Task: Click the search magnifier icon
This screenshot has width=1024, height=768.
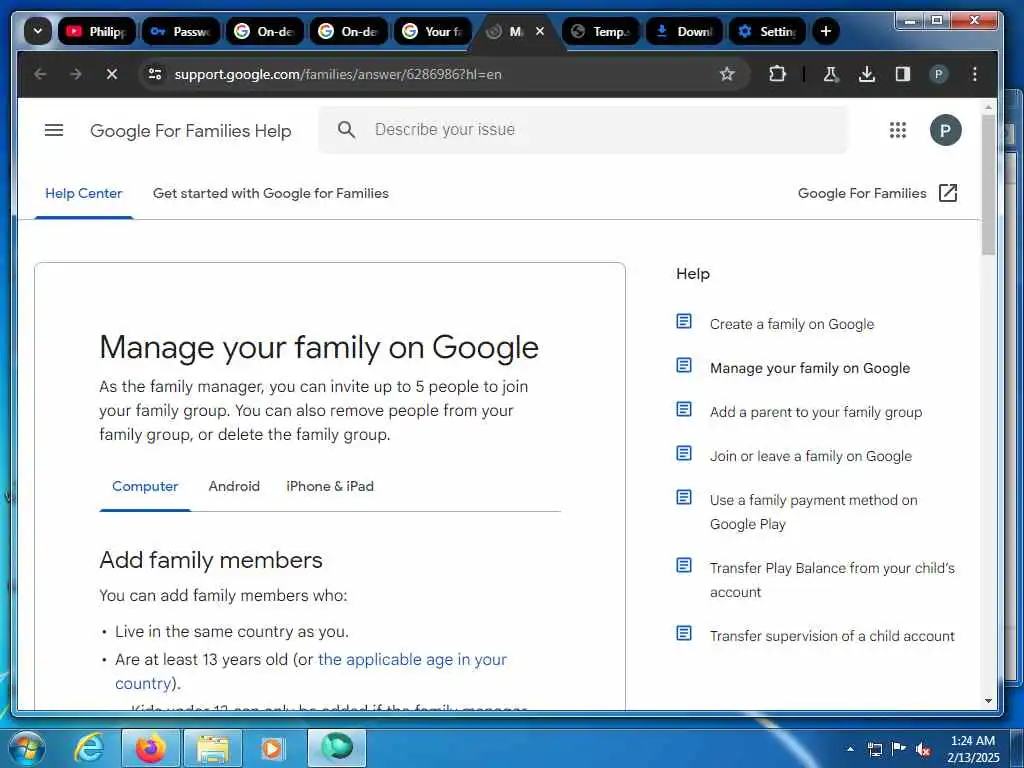Action: (x=346, y=129)
